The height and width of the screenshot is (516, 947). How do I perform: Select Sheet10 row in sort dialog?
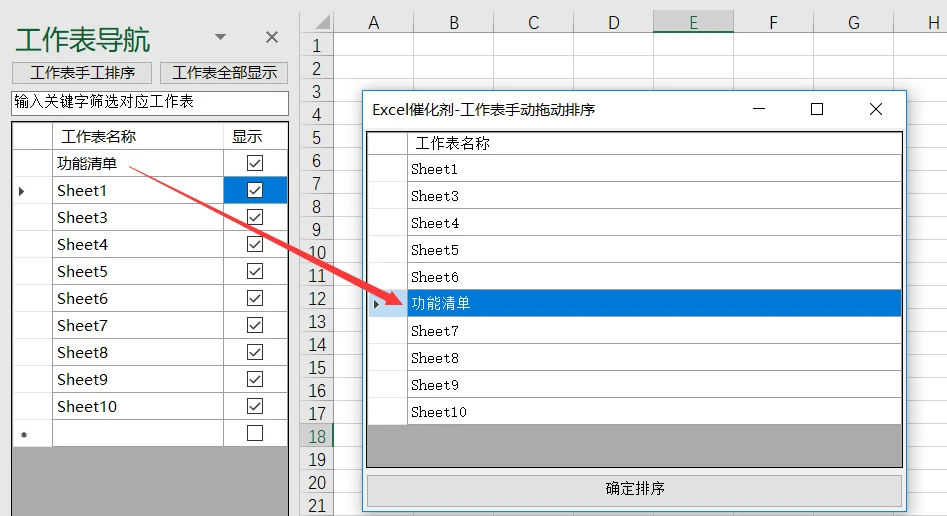coord(654,412)
